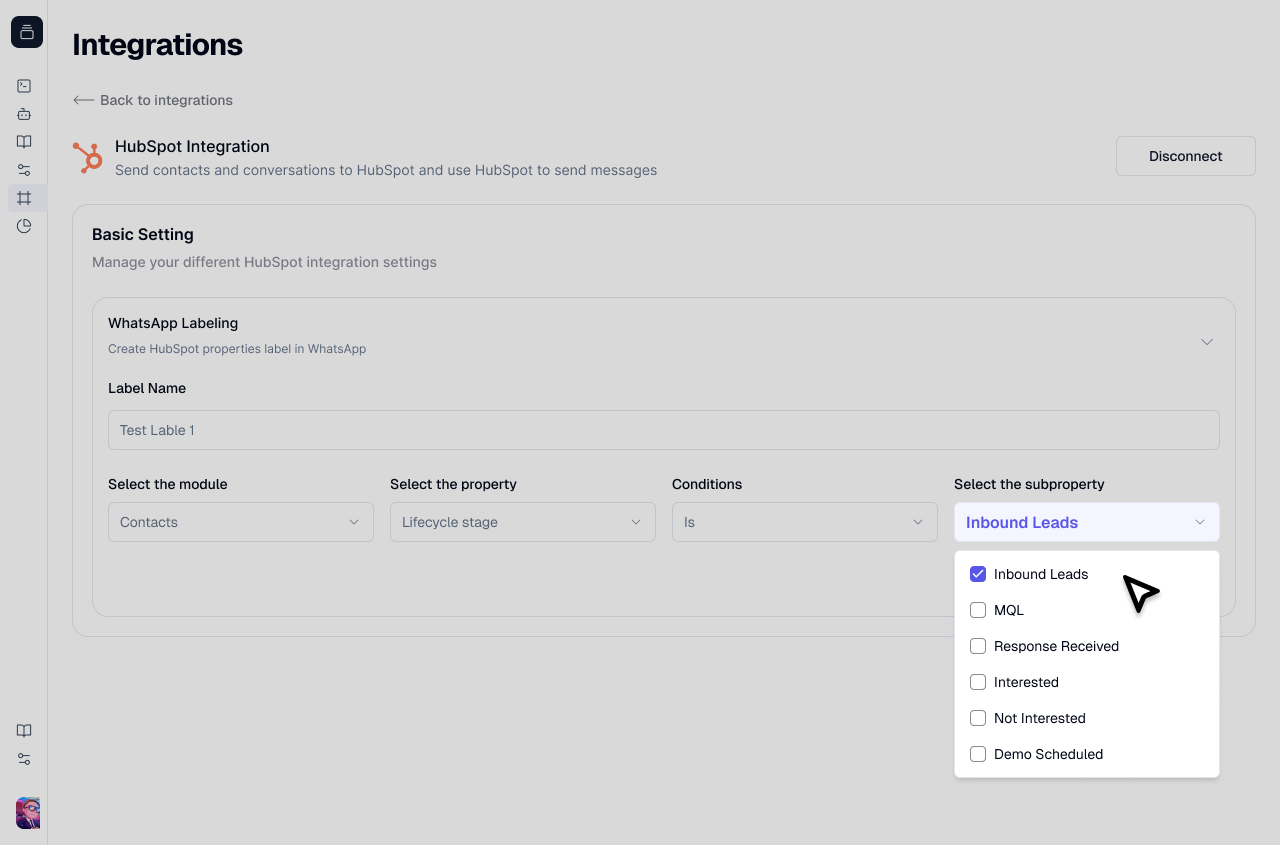Open the pie chart analytics sidebar icon
This screenshot has height=845, width=1280.
(x=24, y=226)
